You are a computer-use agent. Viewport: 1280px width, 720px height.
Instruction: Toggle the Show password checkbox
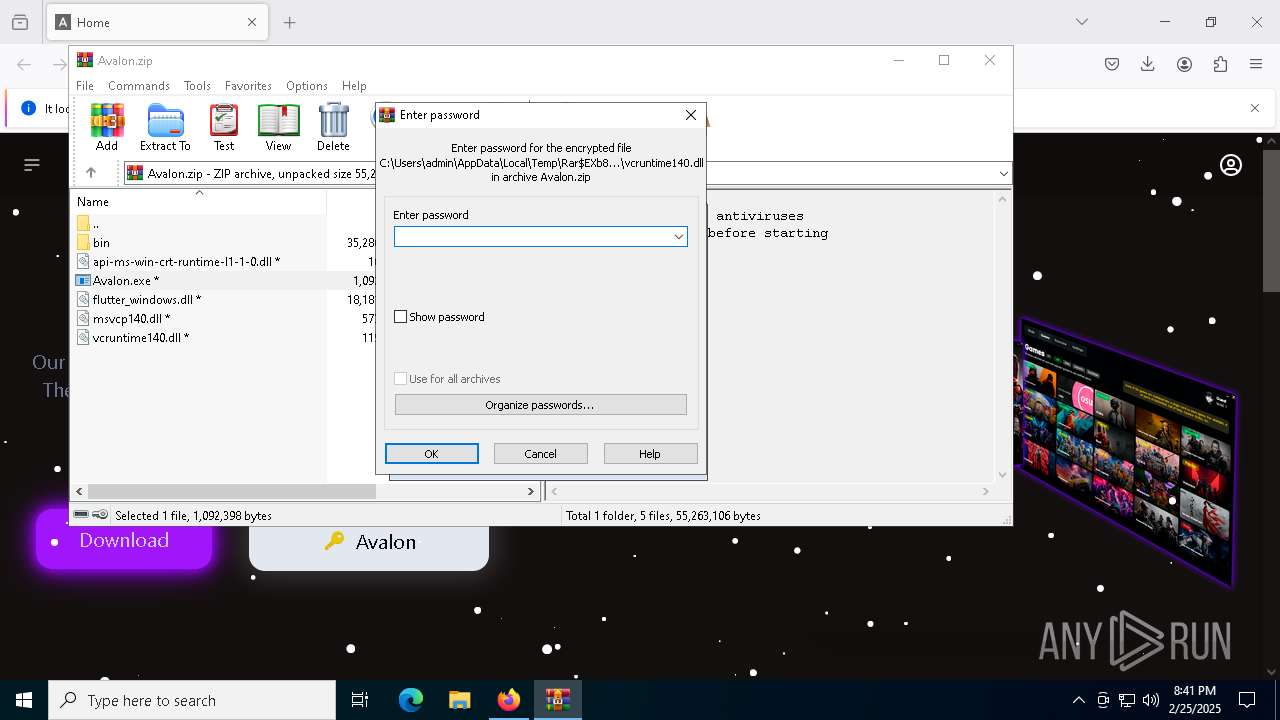click(x=400, y=317)
